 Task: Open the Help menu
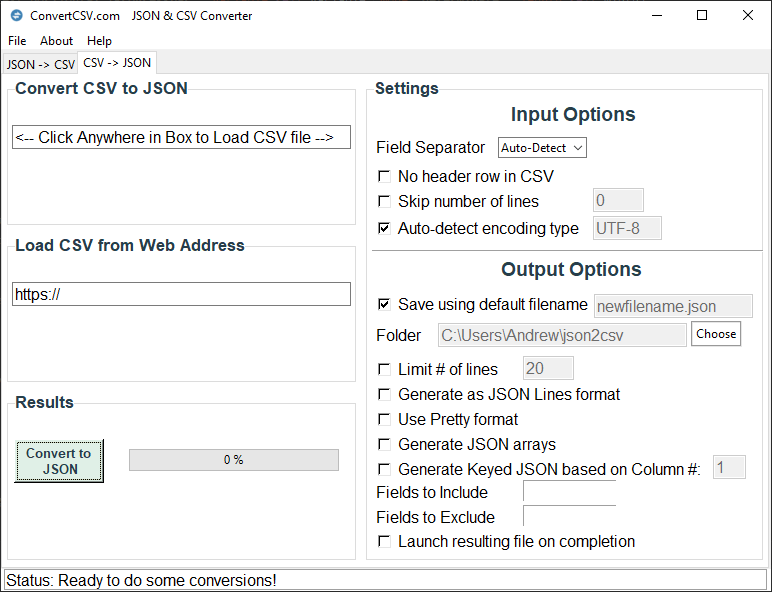(x=99, y=41)
